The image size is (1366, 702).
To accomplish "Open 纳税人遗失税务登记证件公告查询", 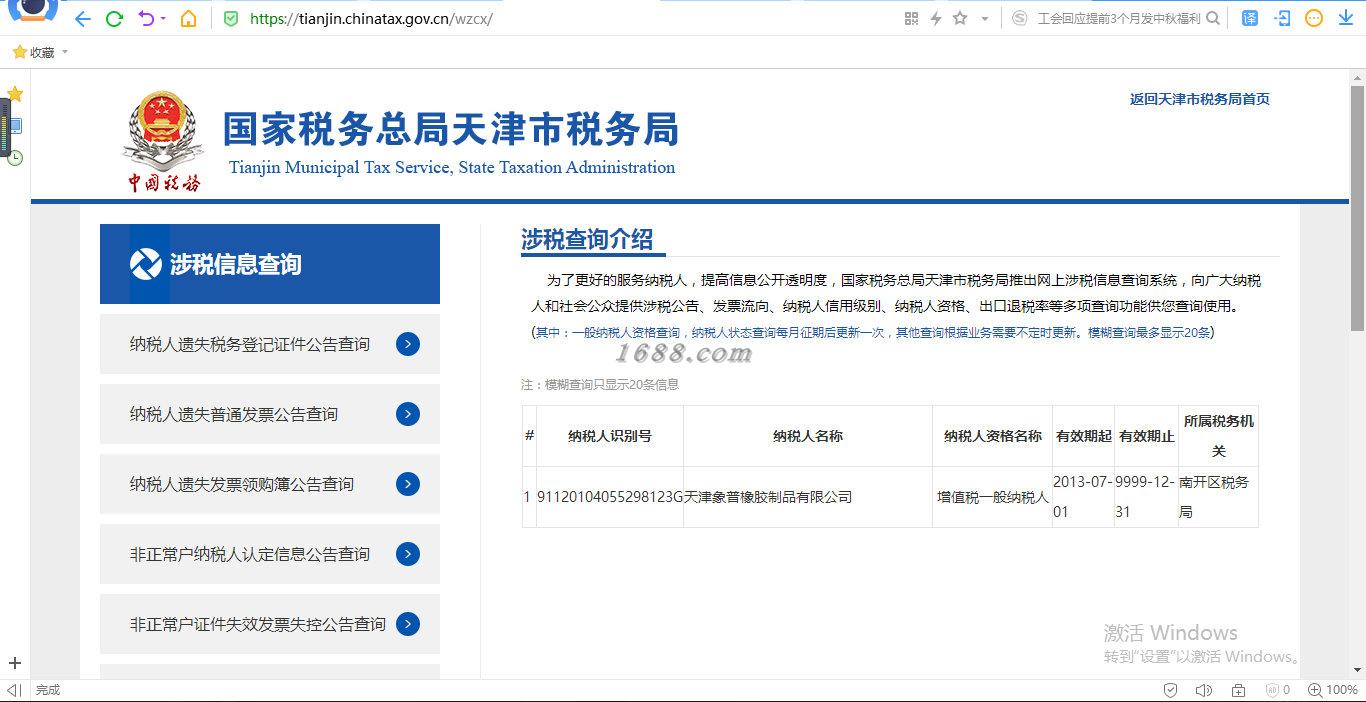I will click(270, 344).
